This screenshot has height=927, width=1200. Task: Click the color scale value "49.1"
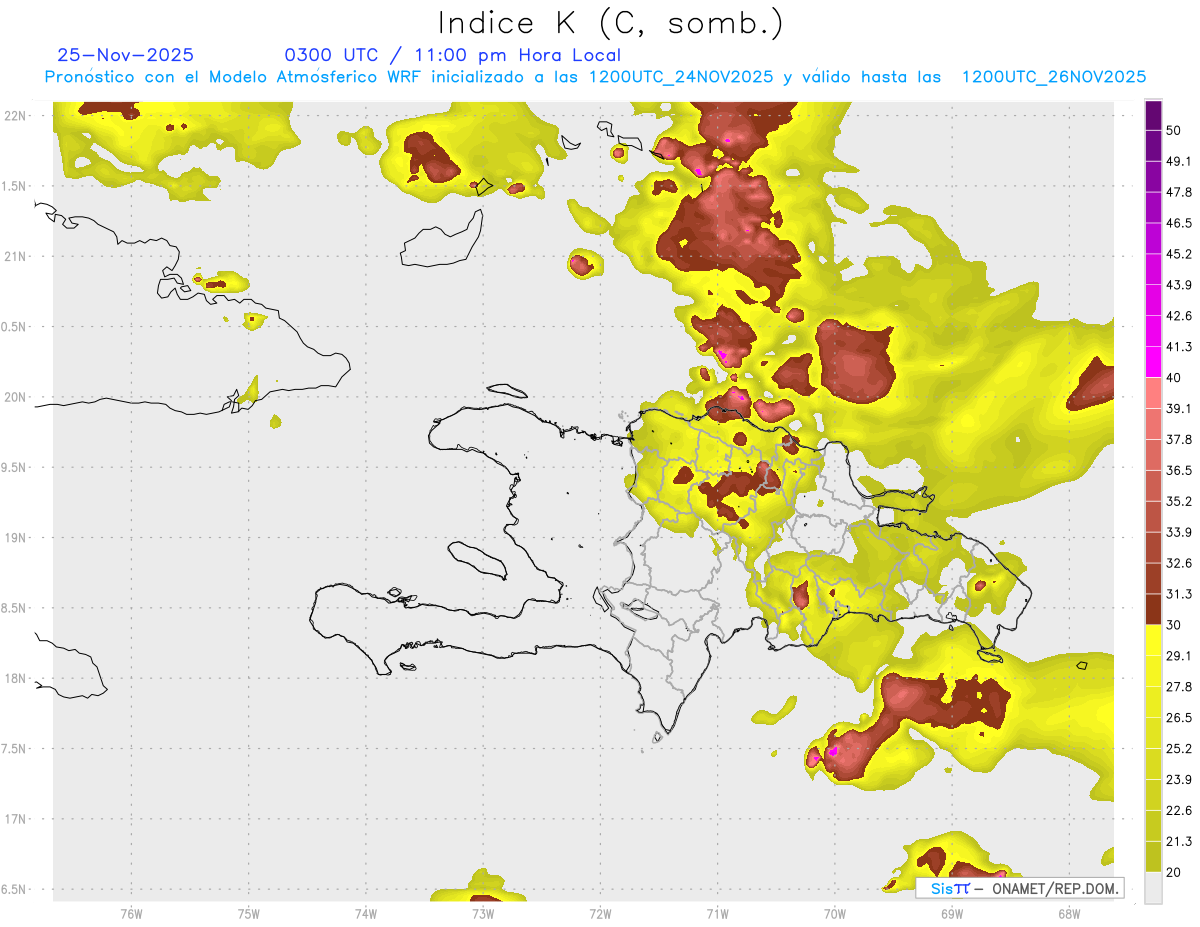tap(1179, 161)
